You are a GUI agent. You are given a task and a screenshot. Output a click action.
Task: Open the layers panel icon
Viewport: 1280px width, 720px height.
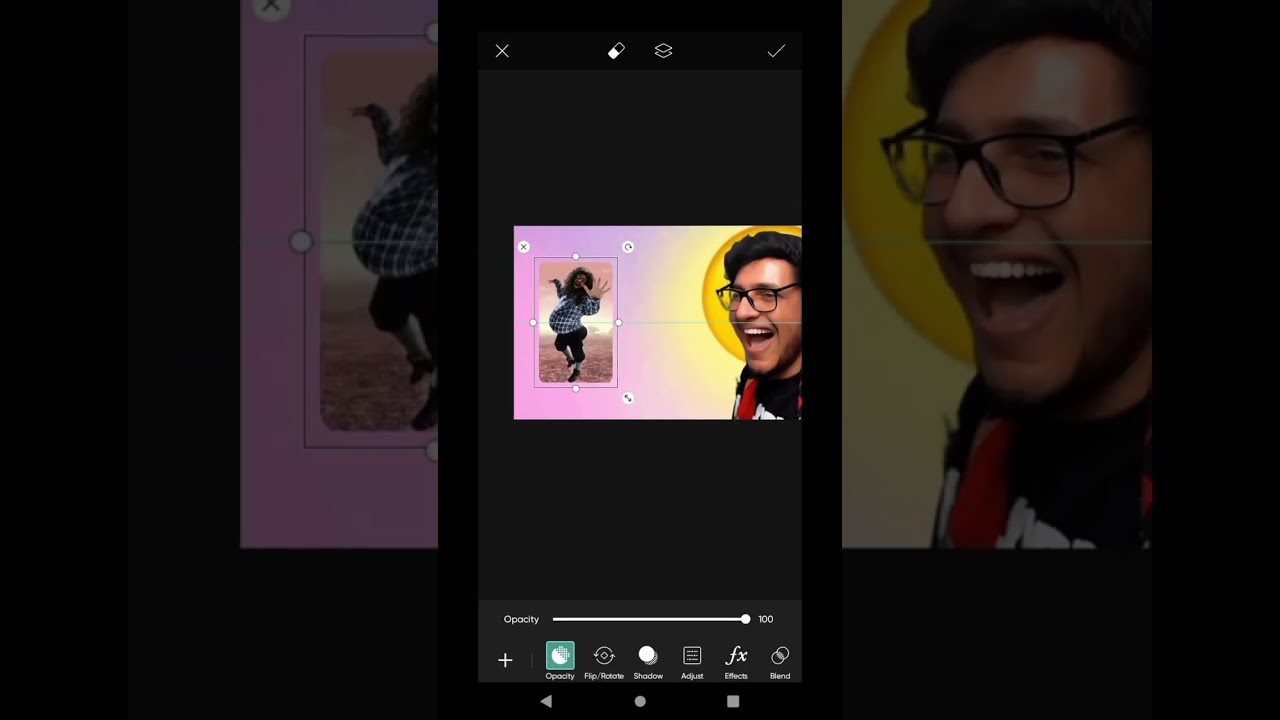[x=663, y=51]
